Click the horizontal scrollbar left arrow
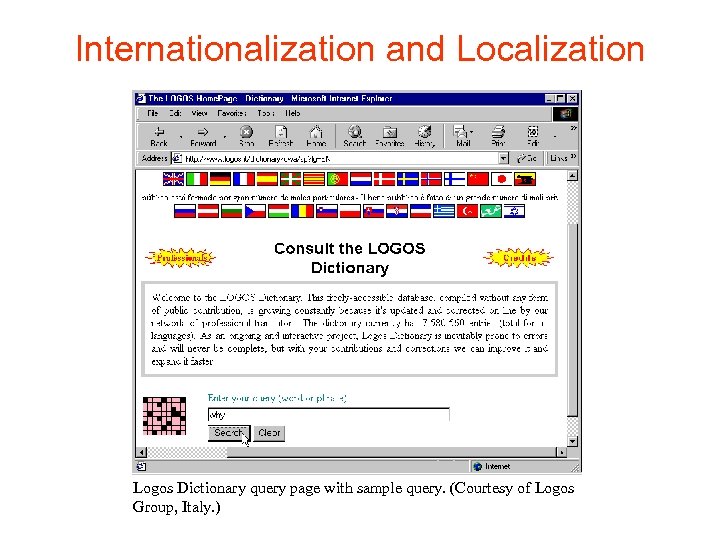This screenshot has height=540, width=720. pyautogui.click(x=141, y=452)
